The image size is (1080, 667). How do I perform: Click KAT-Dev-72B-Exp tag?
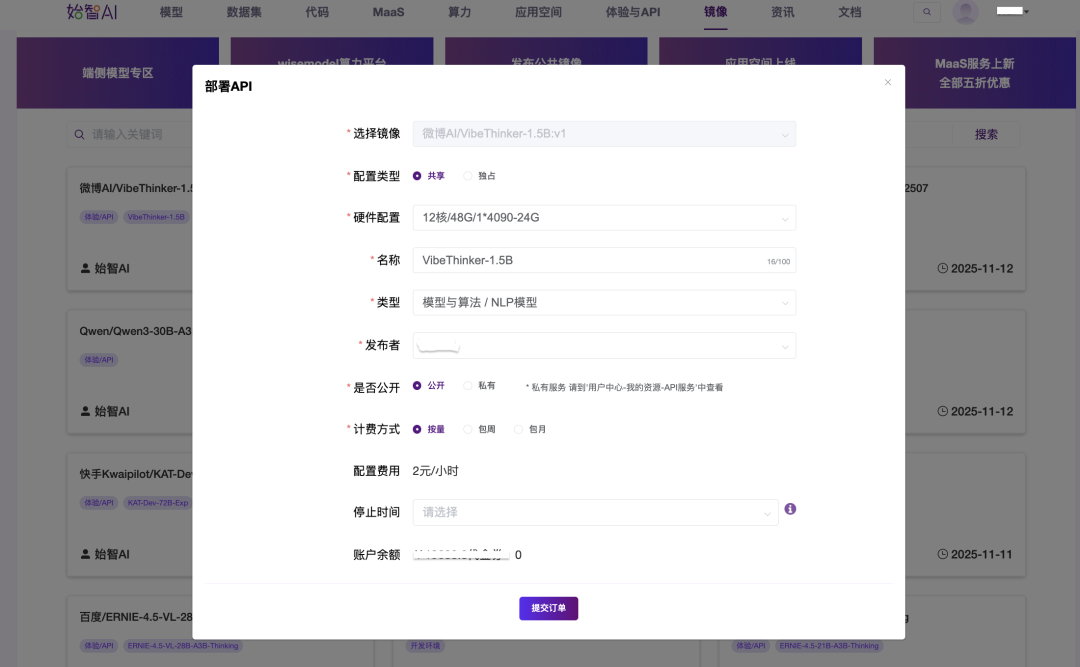(x=158, y=503)
